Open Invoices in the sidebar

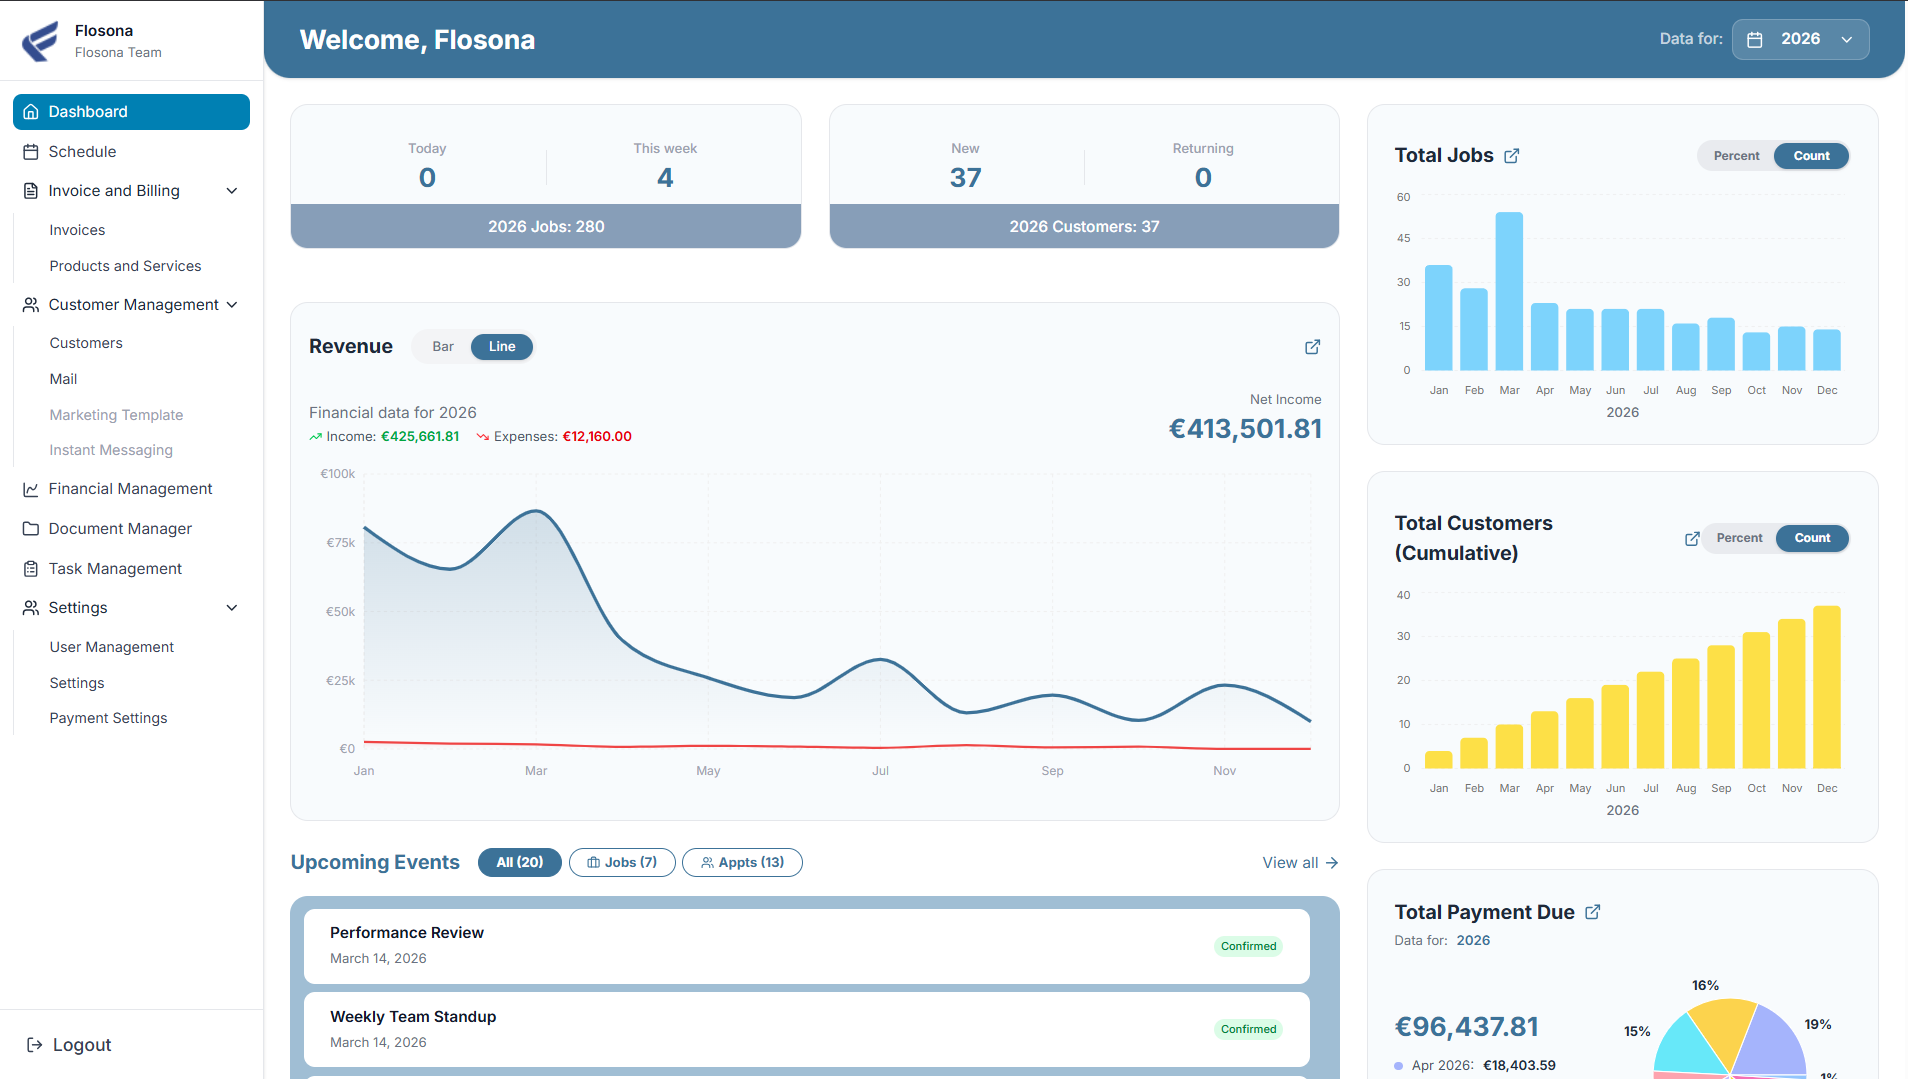pos(77,230)
